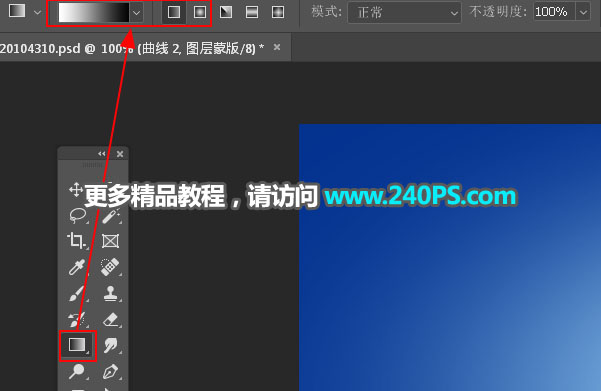Select the Smudge tool
The image size is (601, 391).
click(111, 345)
